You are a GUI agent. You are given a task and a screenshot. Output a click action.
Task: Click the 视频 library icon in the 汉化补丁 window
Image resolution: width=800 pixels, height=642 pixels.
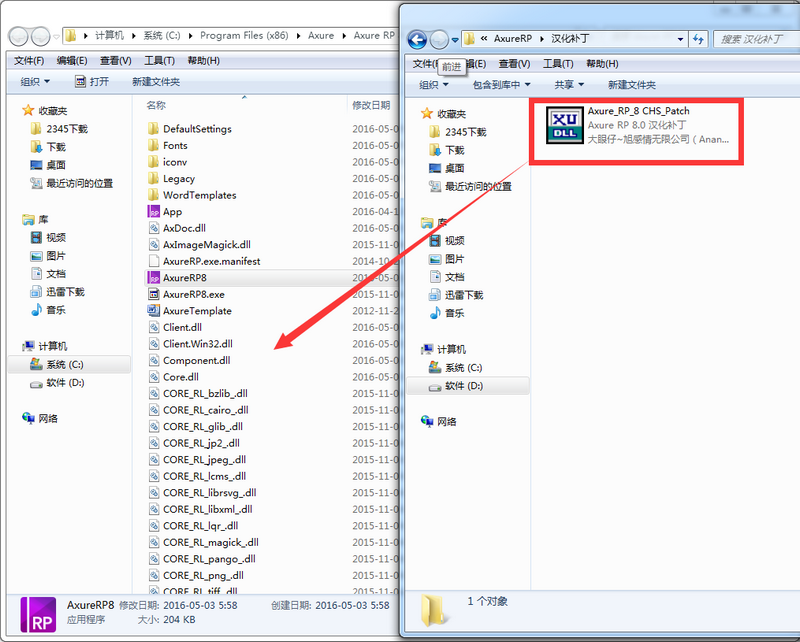pos(435,240)
